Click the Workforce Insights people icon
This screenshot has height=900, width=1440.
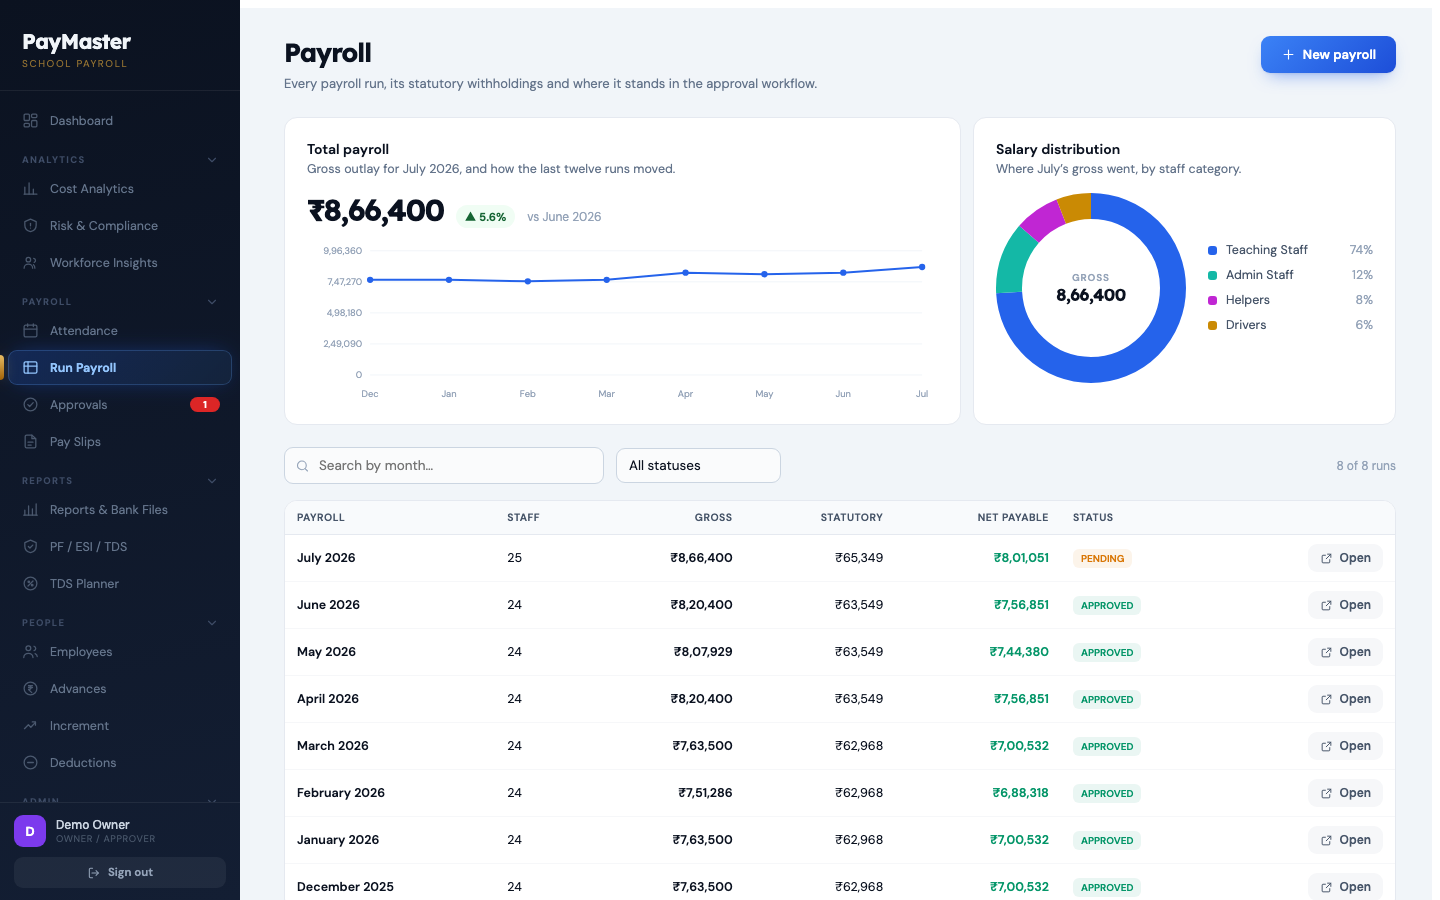(x=30, y=263)
